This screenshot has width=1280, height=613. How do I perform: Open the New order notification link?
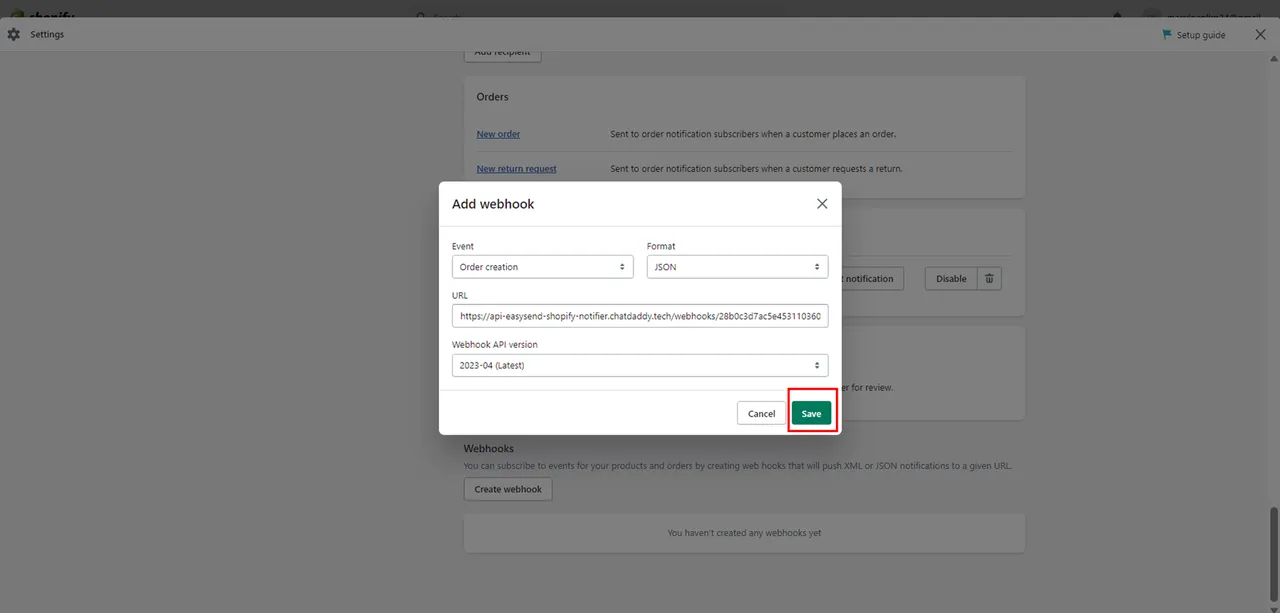pyautogui.click(x=498, y=134)
